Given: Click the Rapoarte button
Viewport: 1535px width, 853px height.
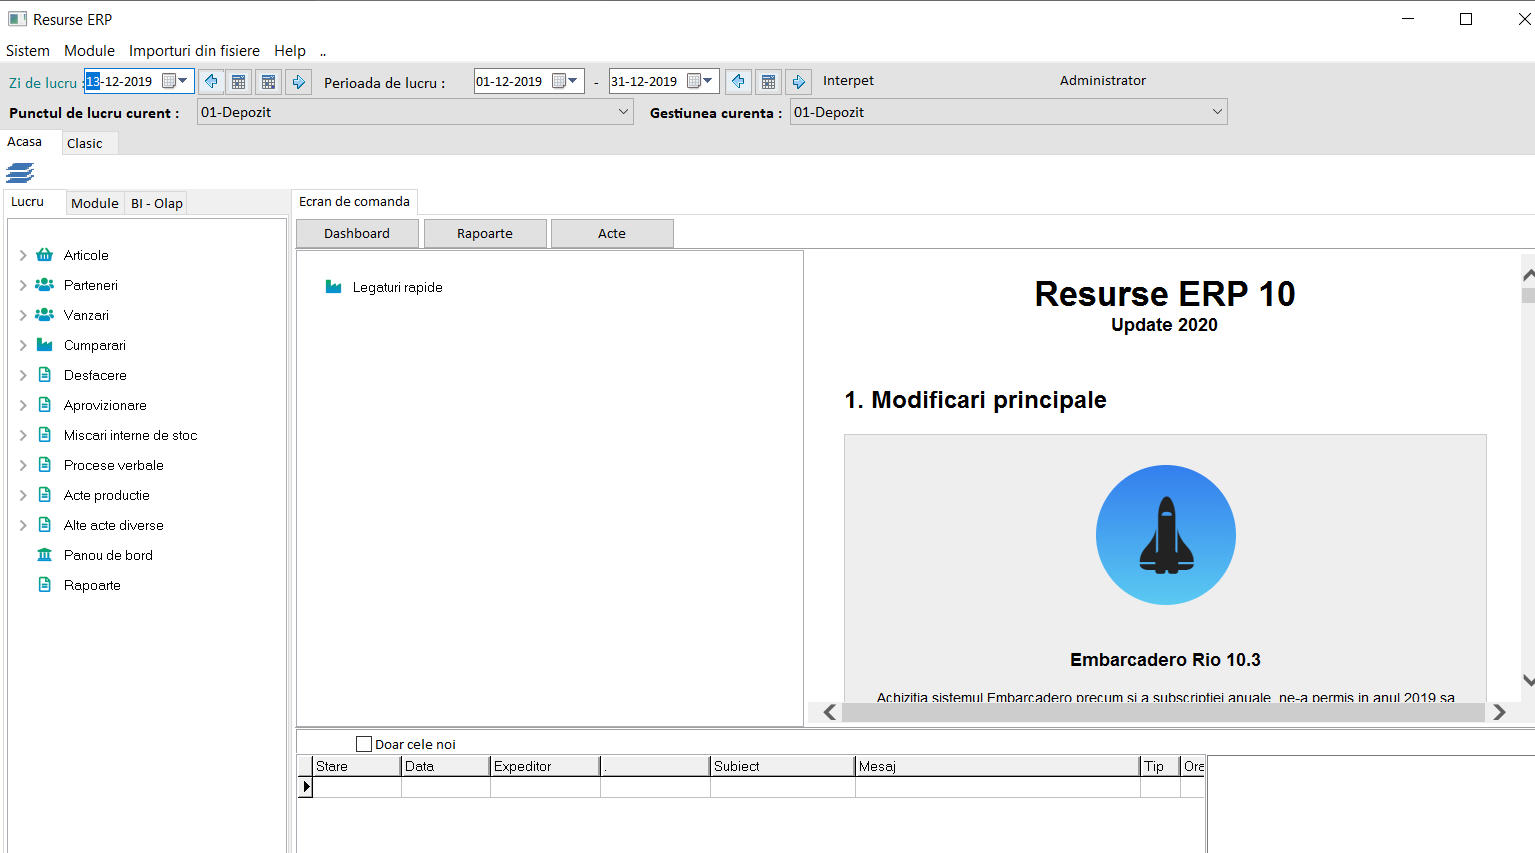Looking at the screenshot, I should click(x=485, y=233).
